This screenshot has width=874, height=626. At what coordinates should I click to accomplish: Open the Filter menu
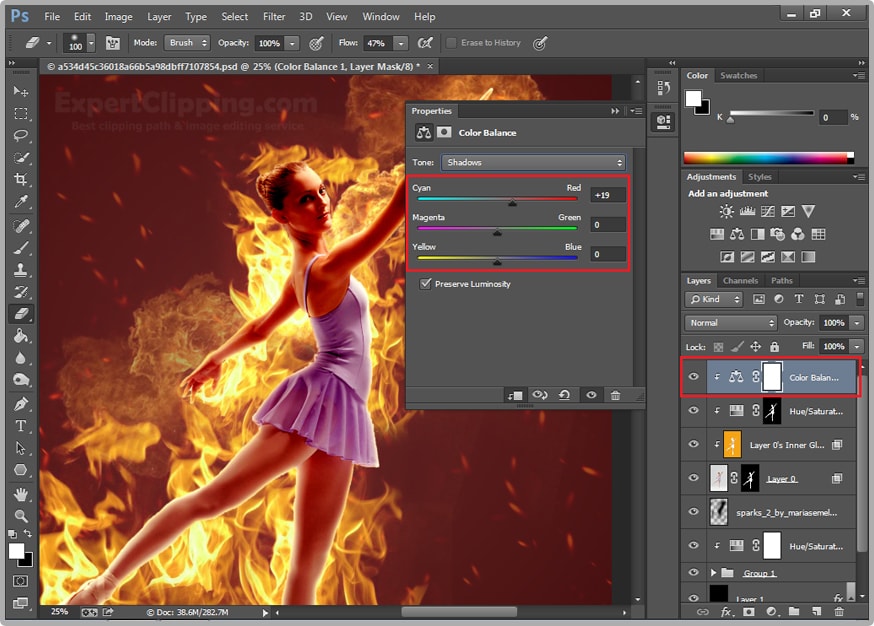coord(273,16)
